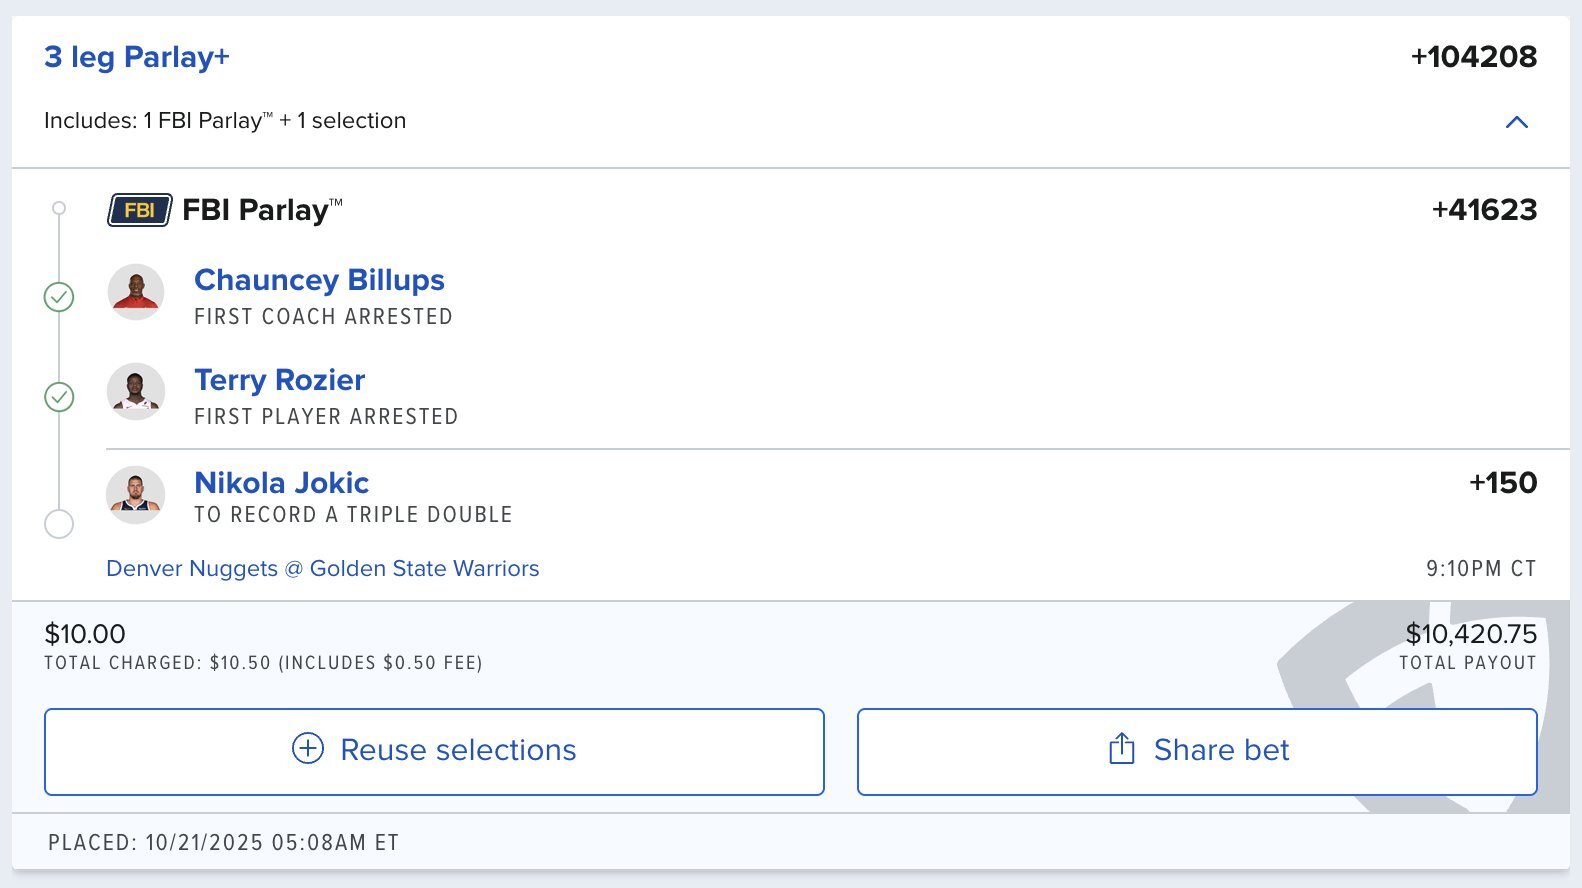
Task: Click the plus circle icon in Reuse selections
Action: 308,748
